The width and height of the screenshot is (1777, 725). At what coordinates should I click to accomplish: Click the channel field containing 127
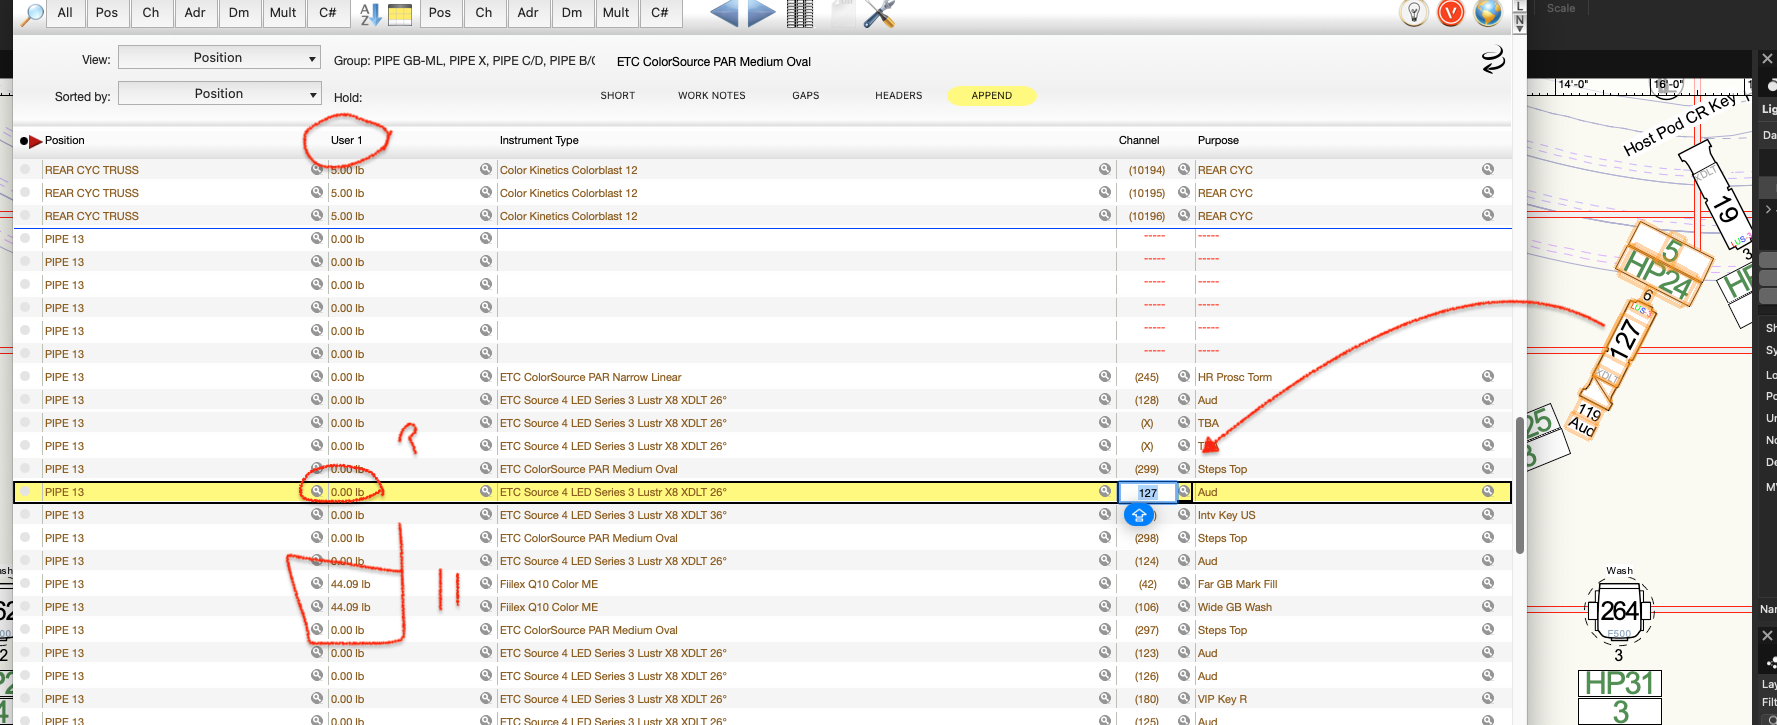(1147, 493)
